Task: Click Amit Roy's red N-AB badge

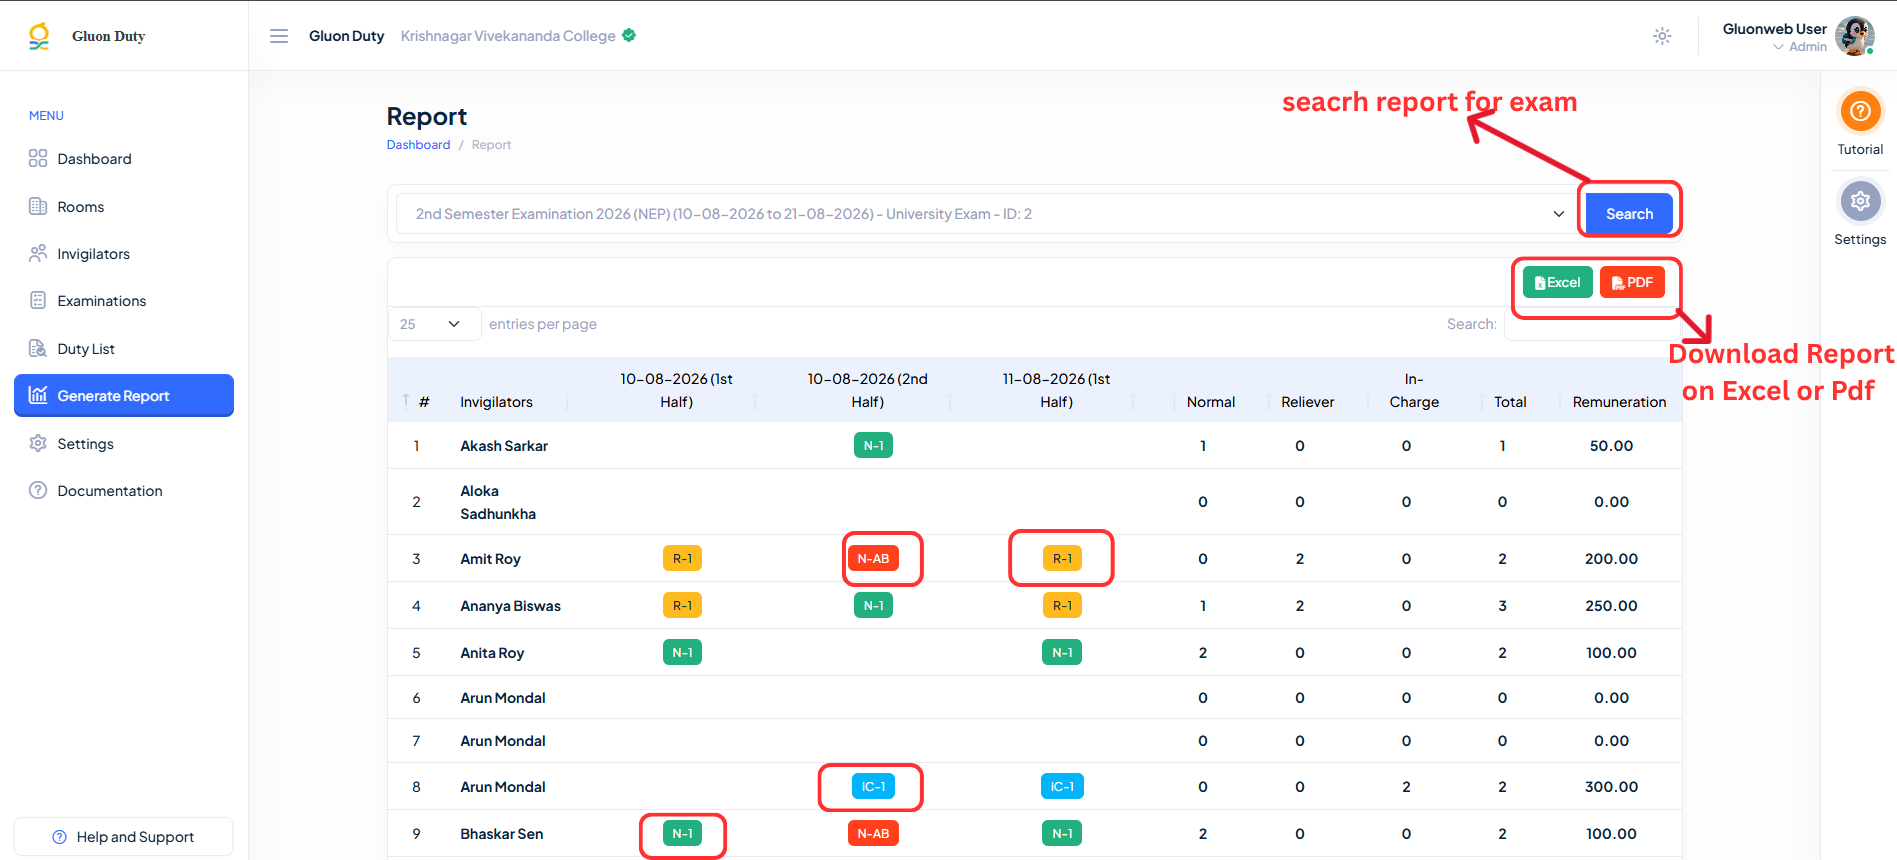Action: click(873, 558)
